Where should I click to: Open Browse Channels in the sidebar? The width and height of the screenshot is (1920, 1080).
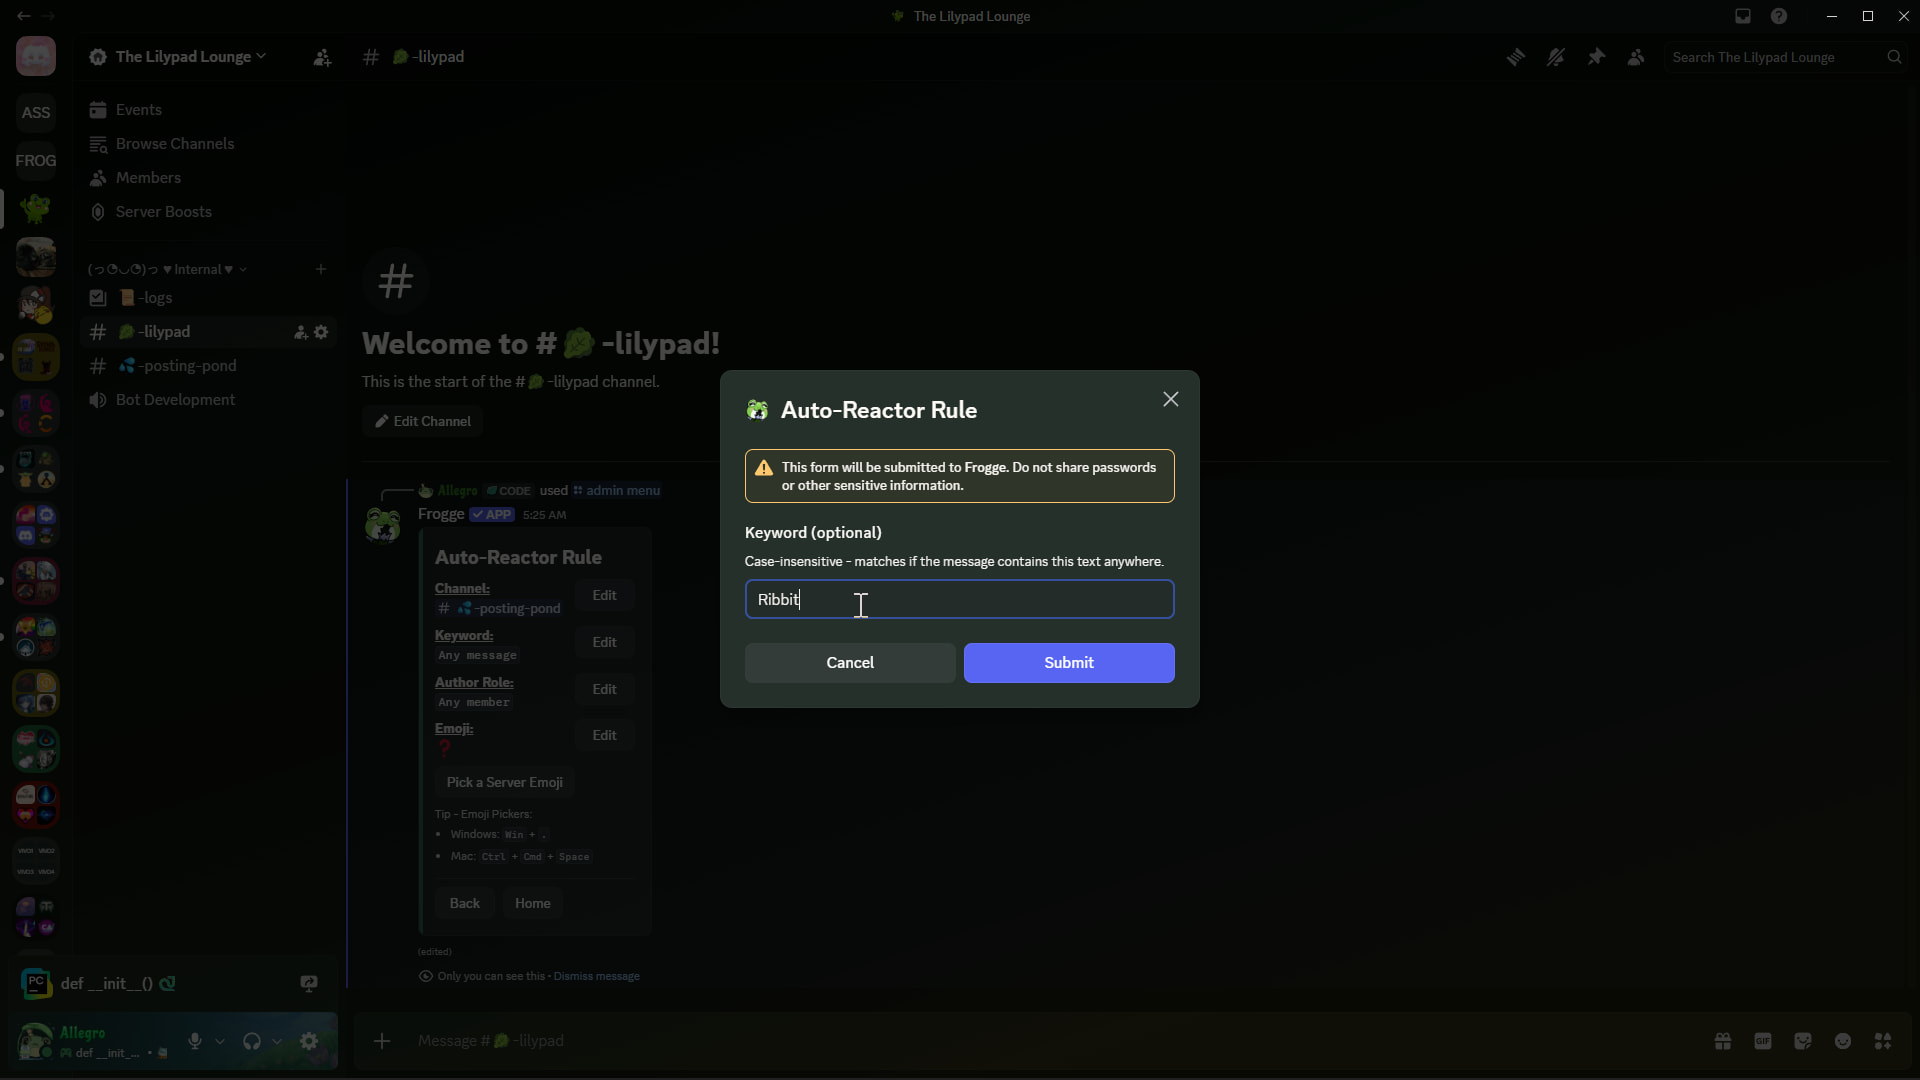(208, 144)
